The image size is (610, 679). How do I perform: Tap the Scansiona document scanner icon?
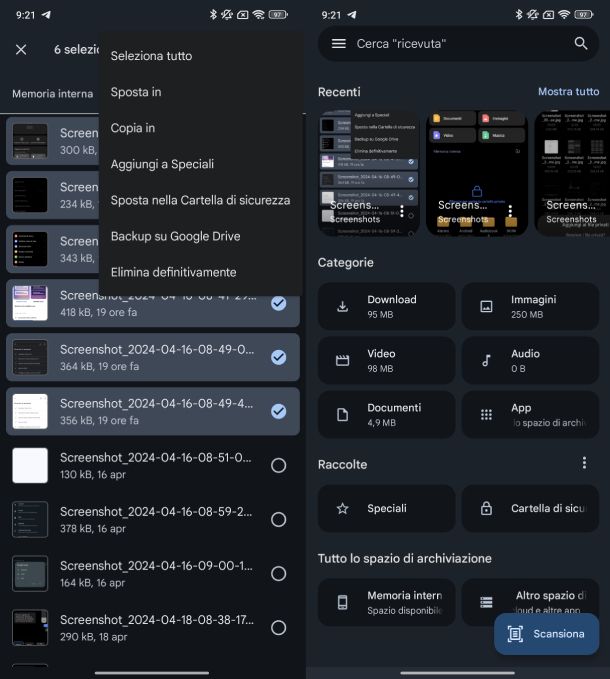(515, 634)
